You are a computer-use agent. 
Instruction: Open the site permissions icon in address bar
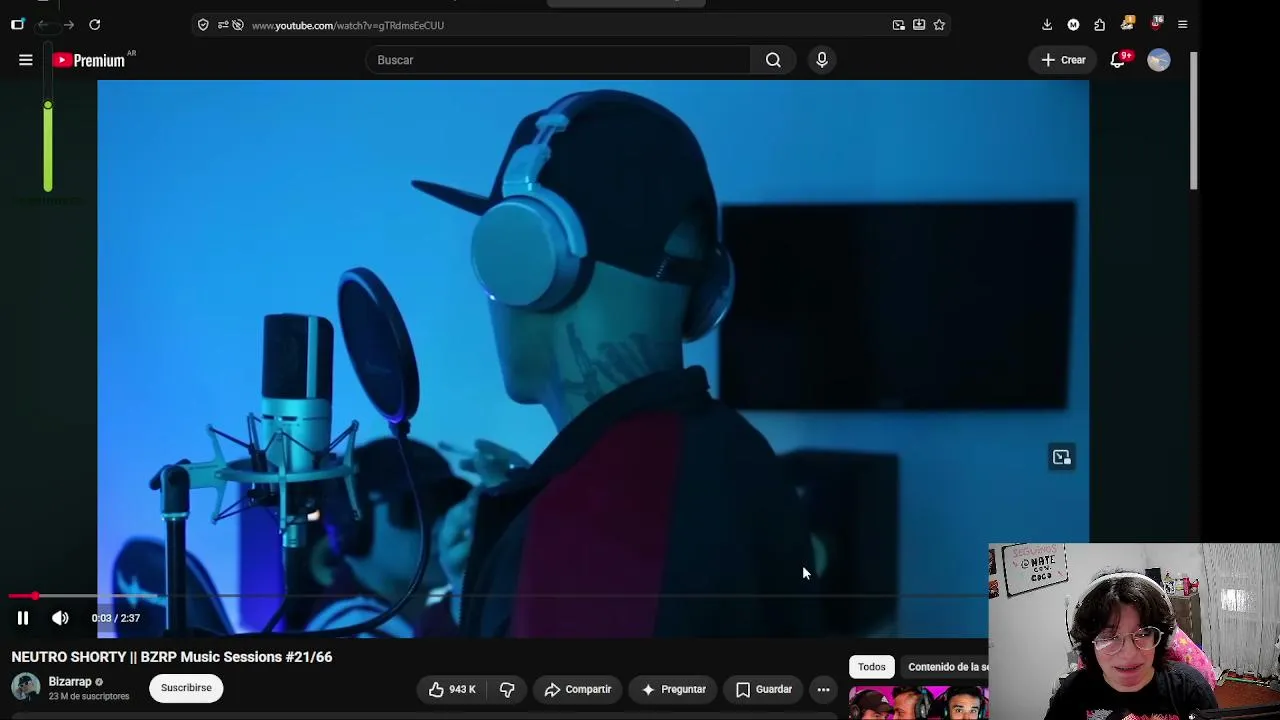[x=222, y=25]
